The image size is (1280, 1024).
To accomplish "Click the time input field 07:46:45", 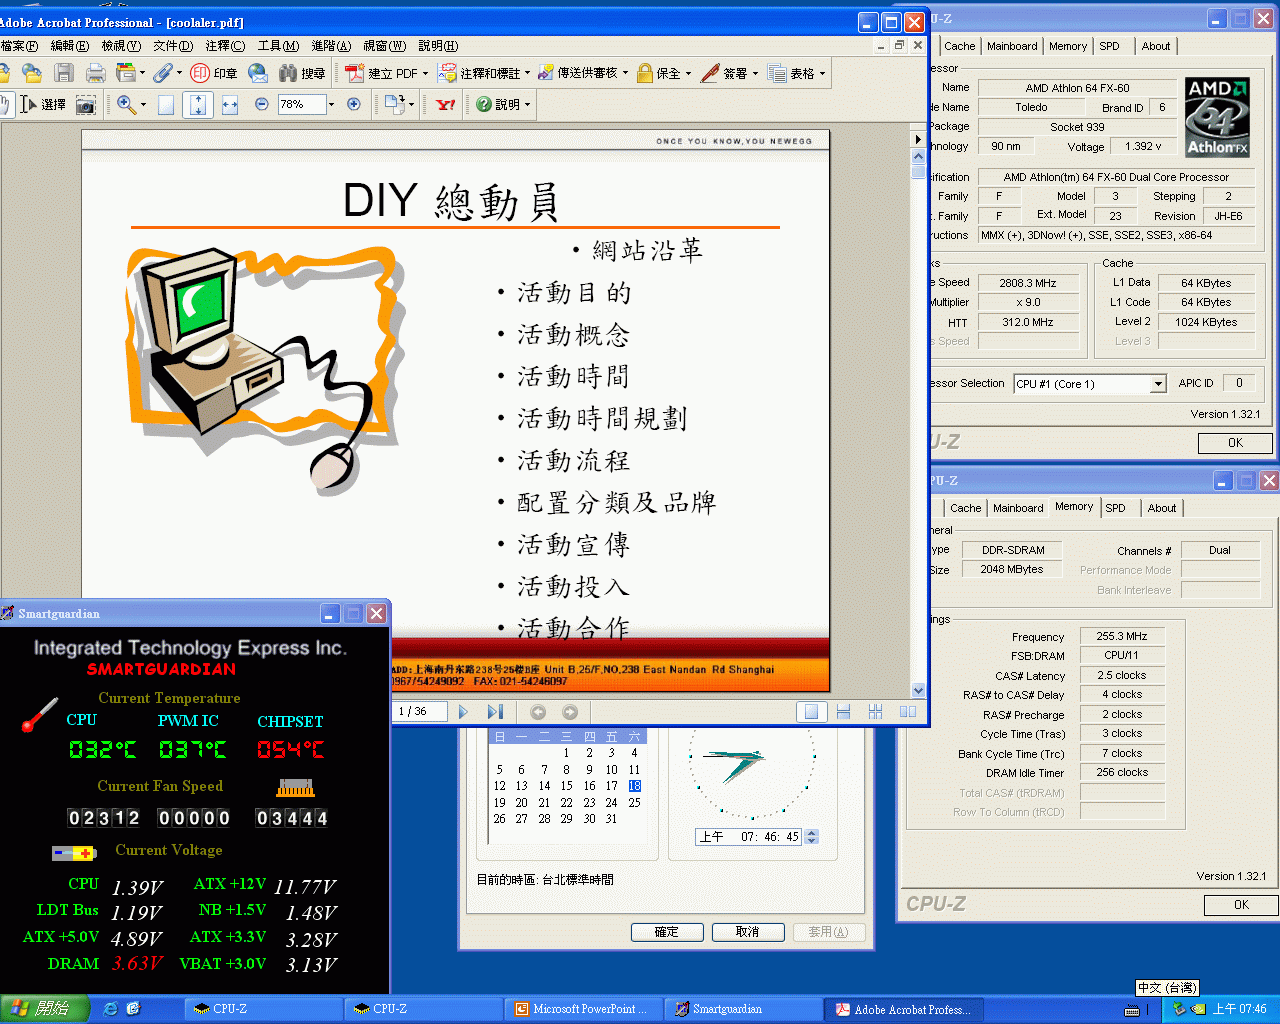I will (x=750, y=837).
